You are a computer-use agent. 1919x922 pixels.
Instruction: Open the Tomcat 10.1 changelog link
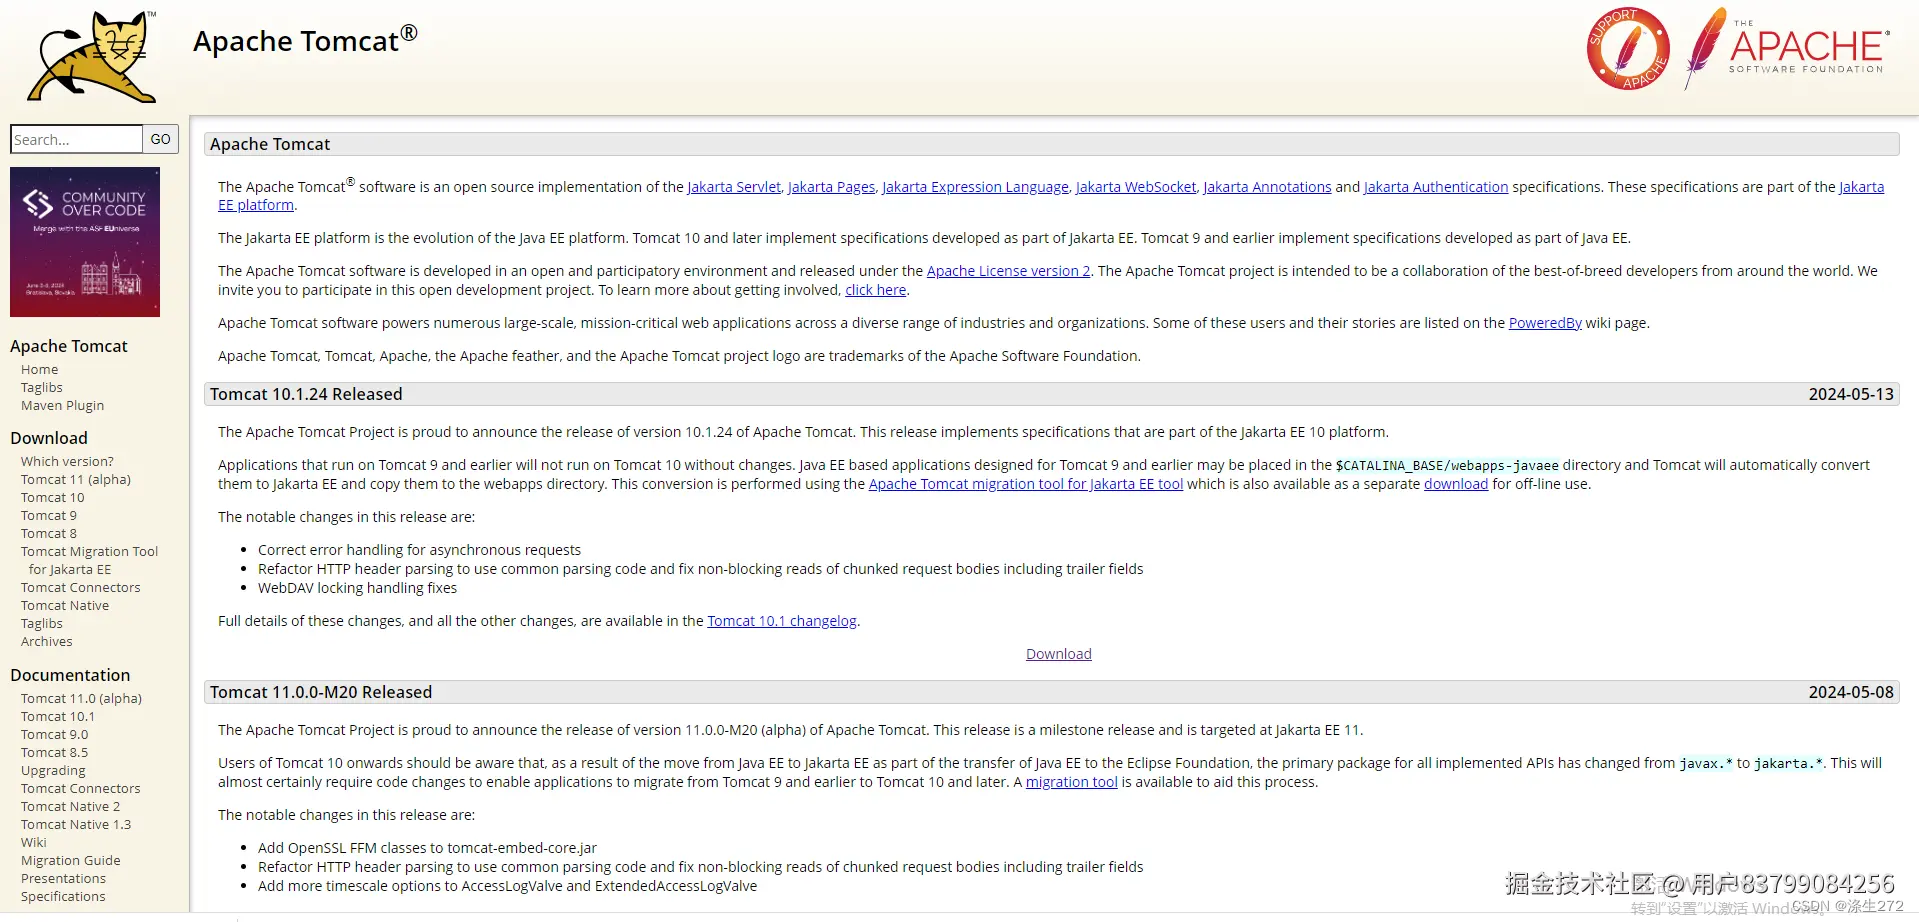[x=782, y=621]
